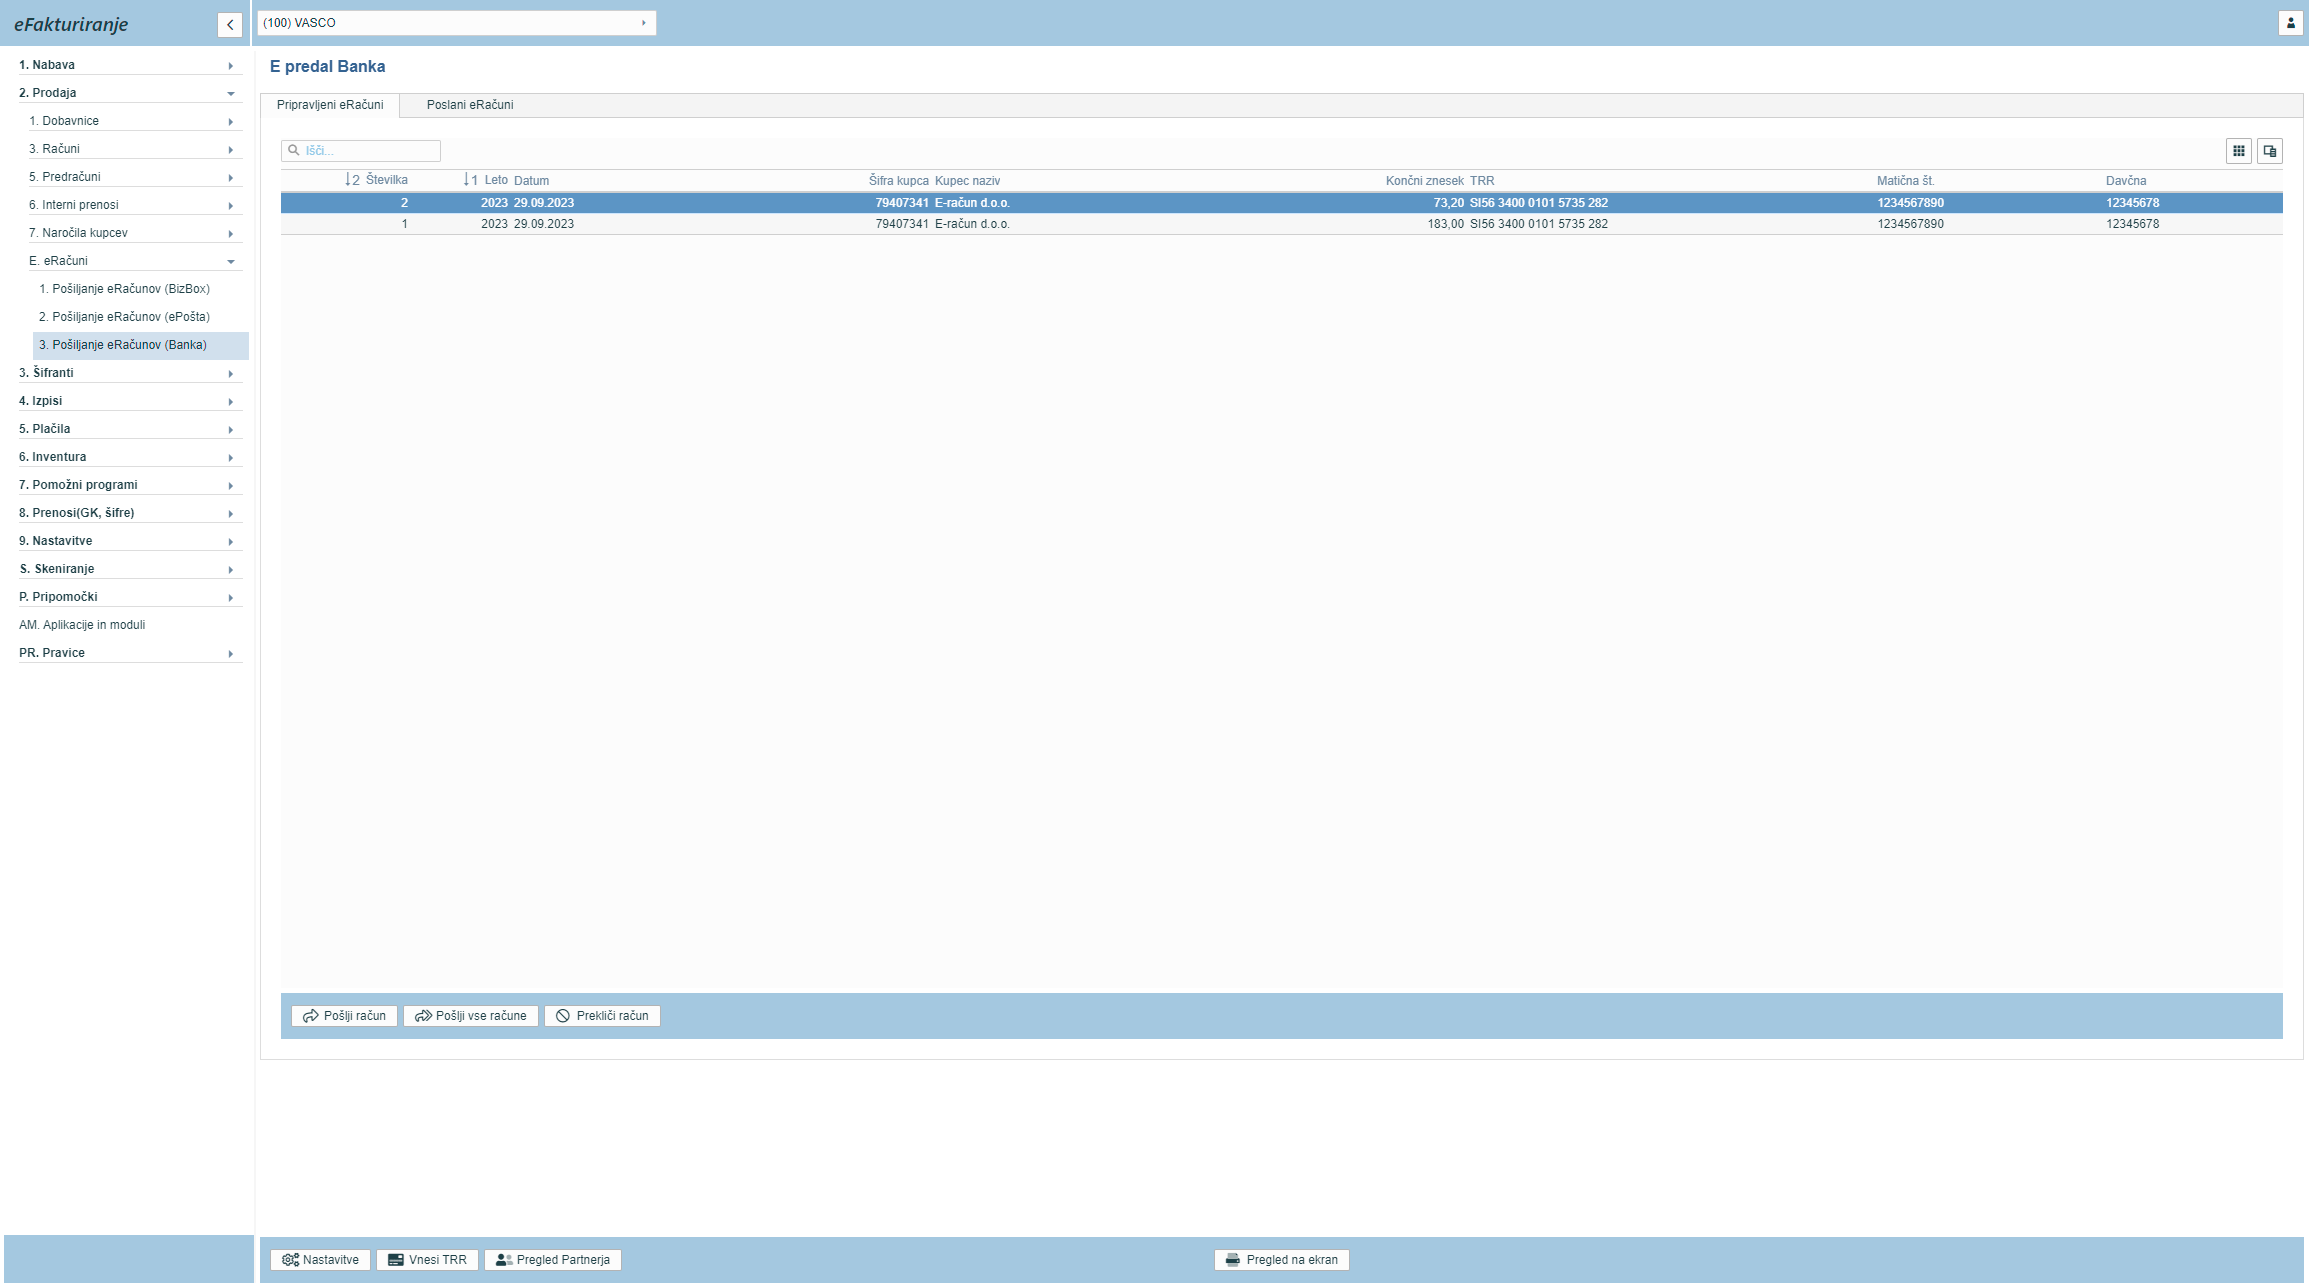Click the Leto column sort icon
The width and height of the screenshot is (2309, 1283).
coord(471,180)
